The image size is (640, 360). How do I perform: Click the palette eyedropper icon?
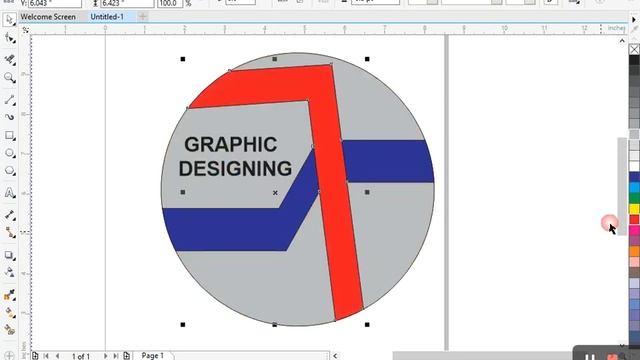636,30
